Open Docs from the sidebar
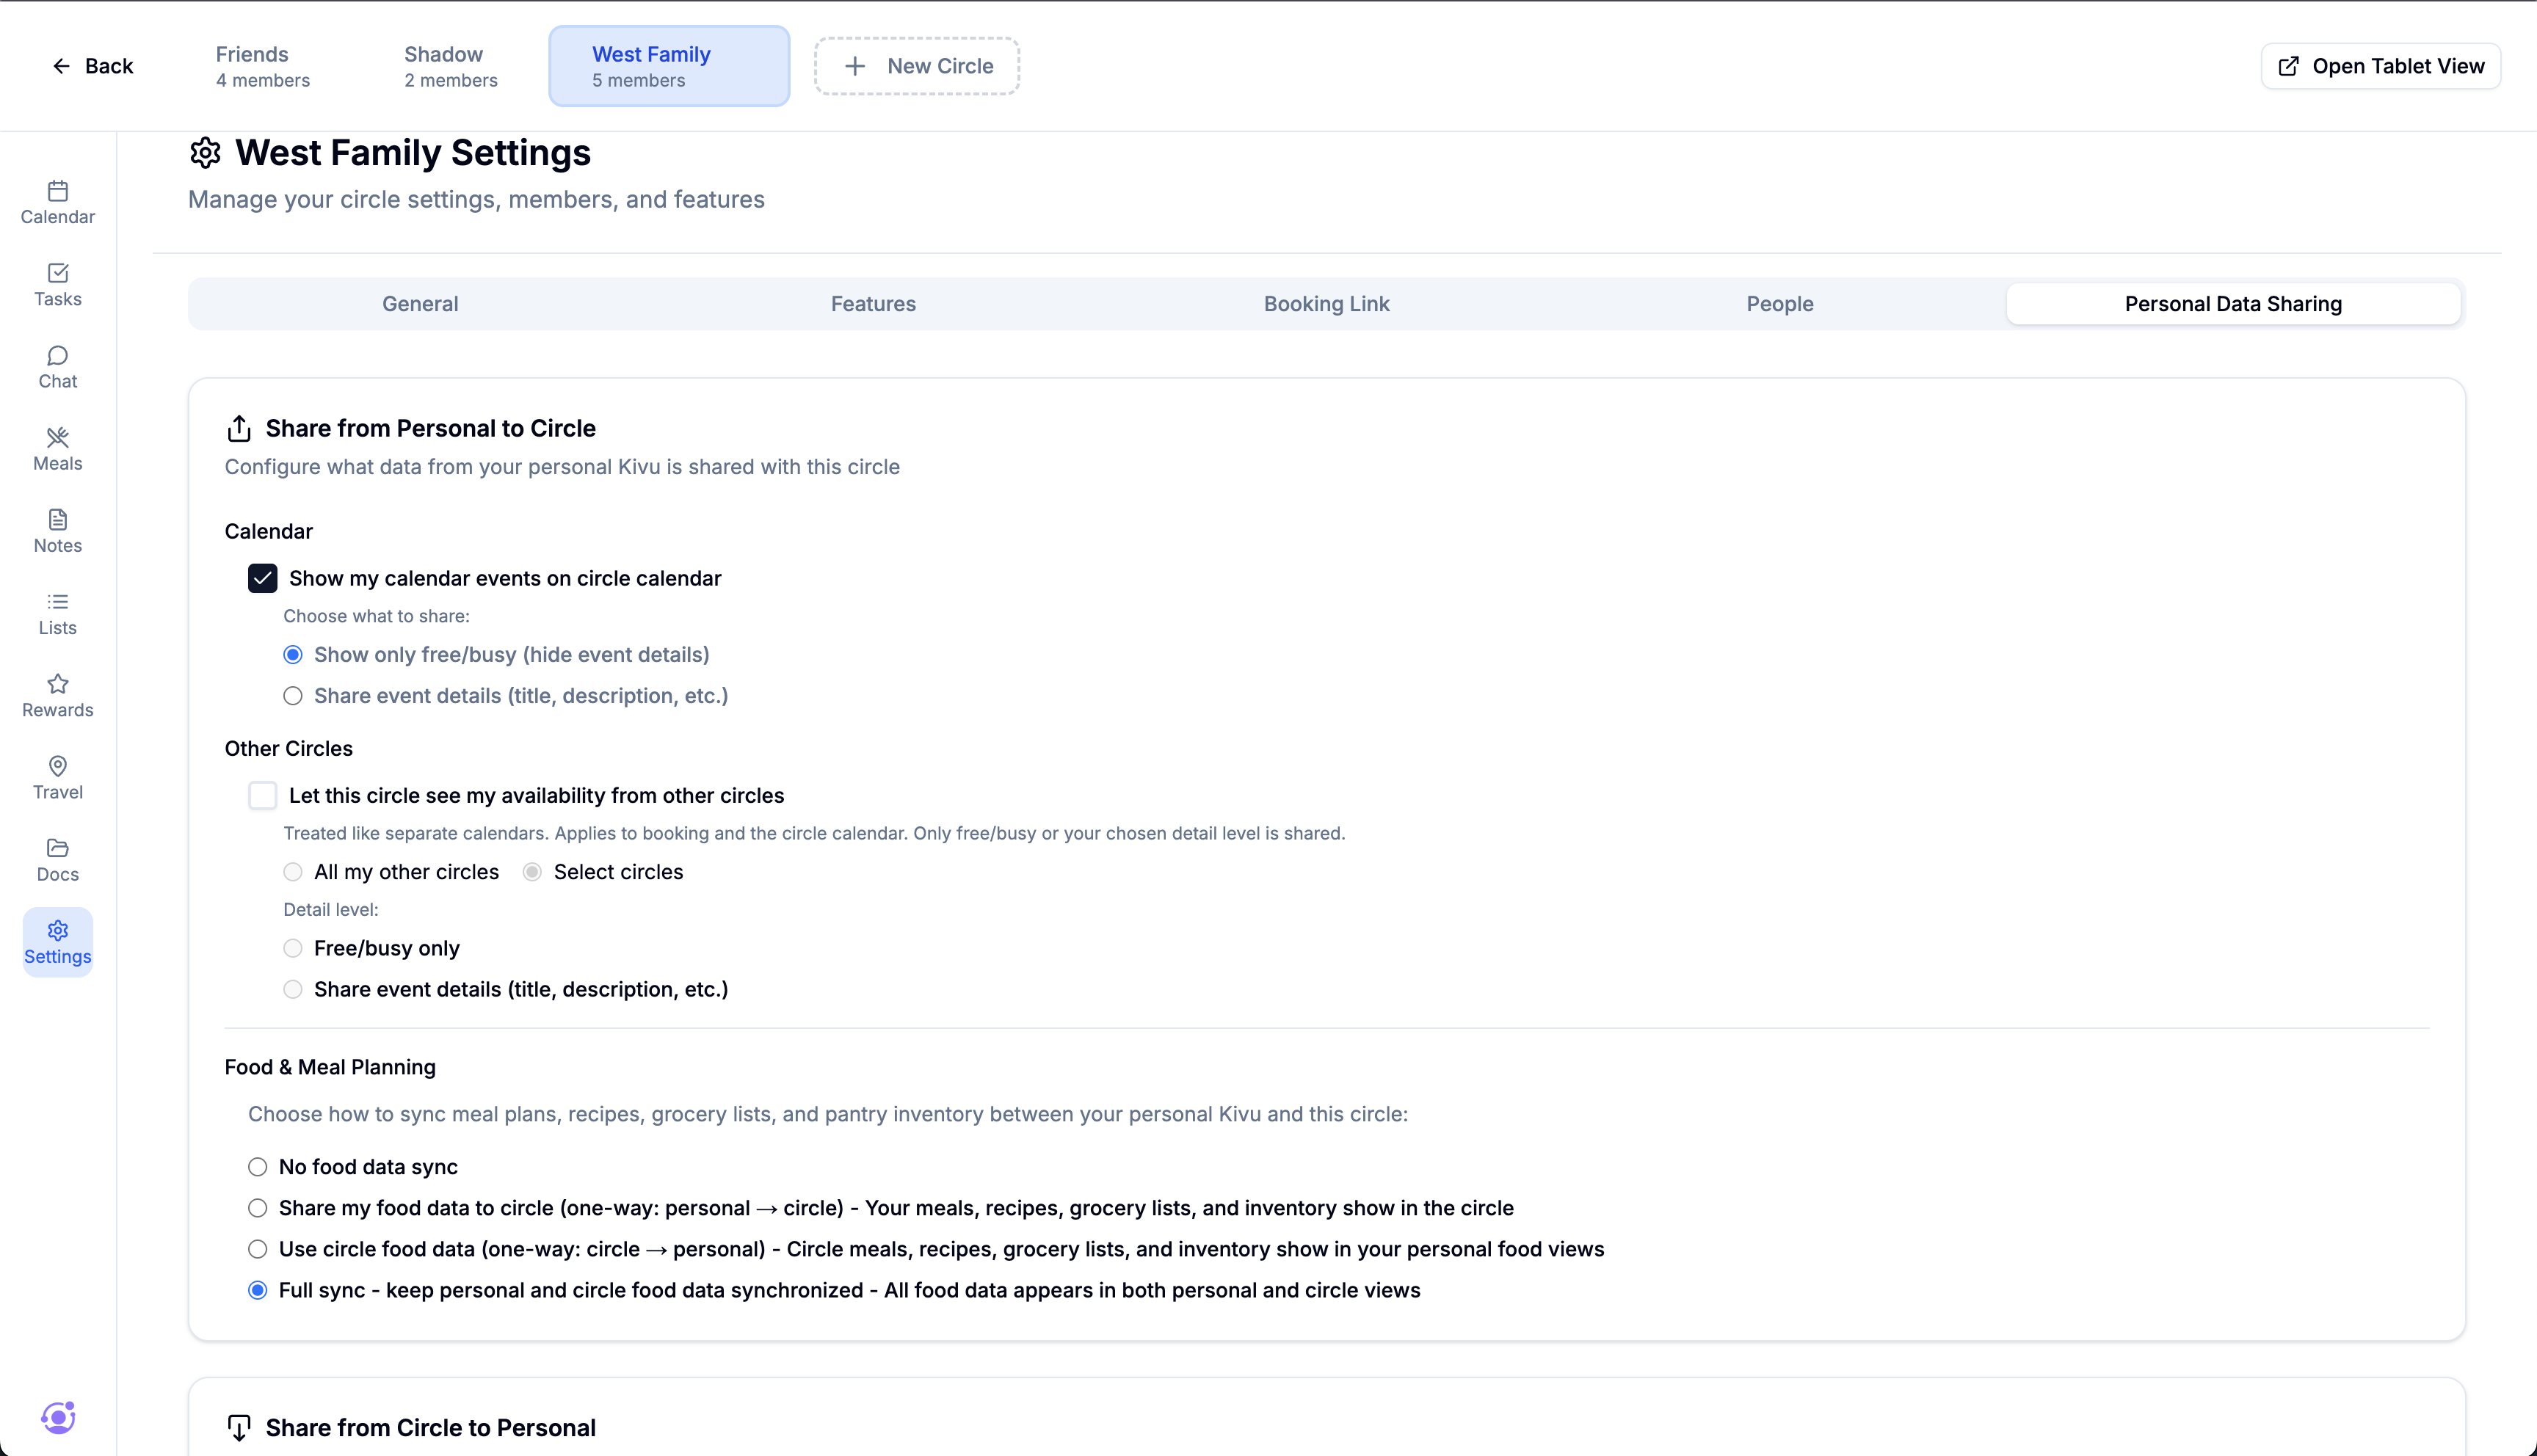 click(x=57, y=860)
